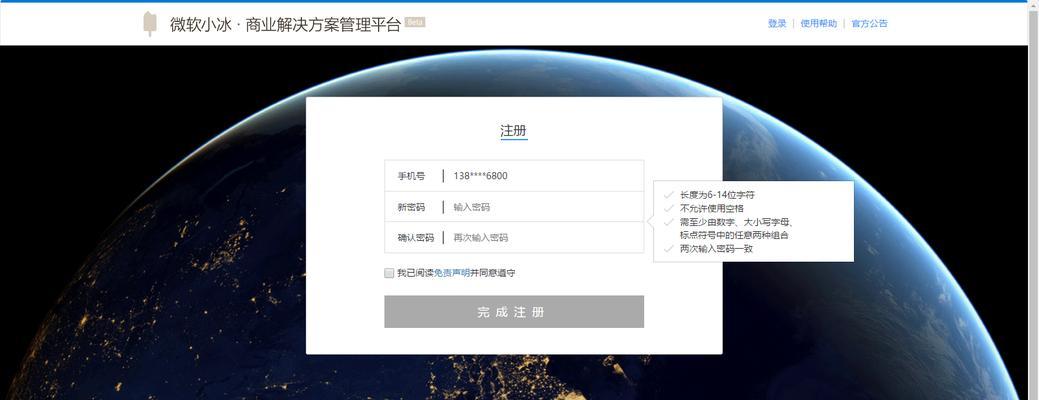Click the 微软小冰 platform title text
The image size is (1039, 400).
285,25
